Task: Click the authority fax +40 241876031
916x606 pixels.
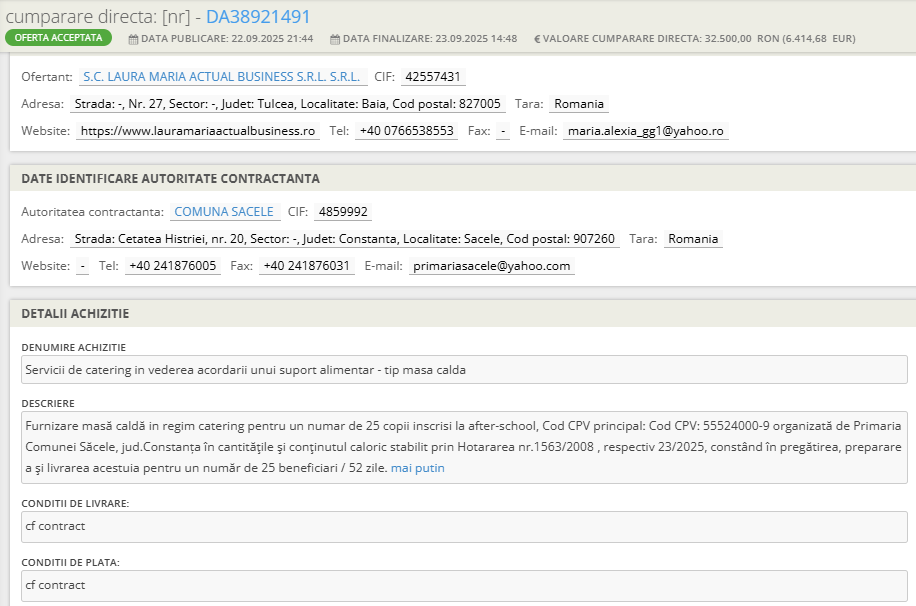Action: pyautogui.click(x=307, y=266)
